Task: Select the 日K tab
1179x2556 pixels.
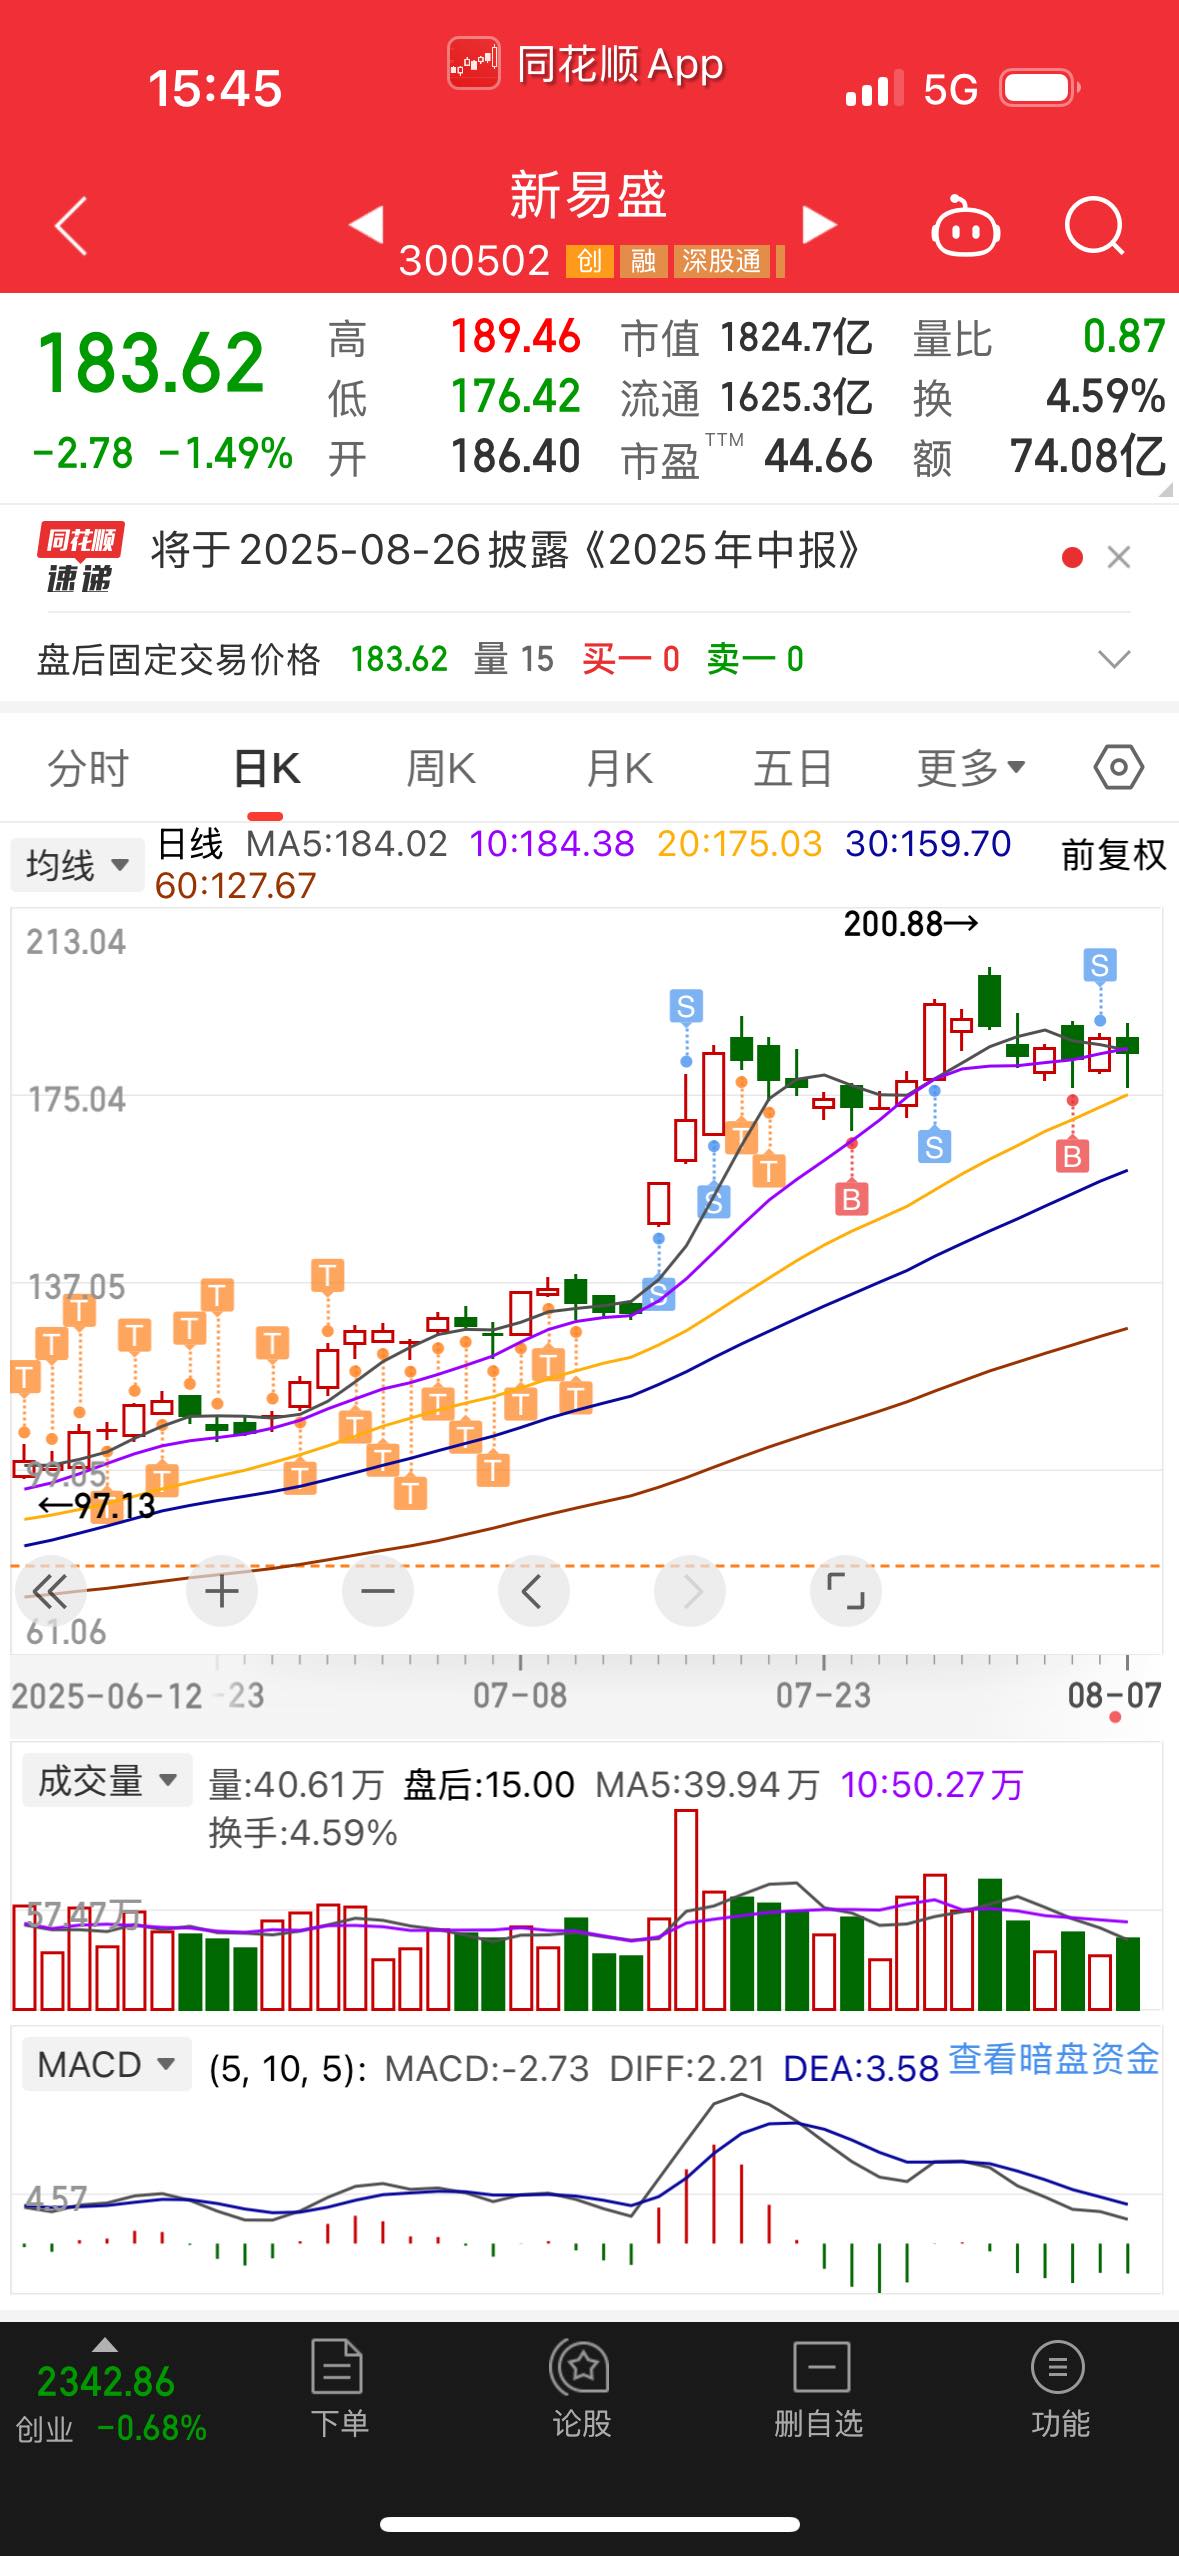Action: [266, 769]
